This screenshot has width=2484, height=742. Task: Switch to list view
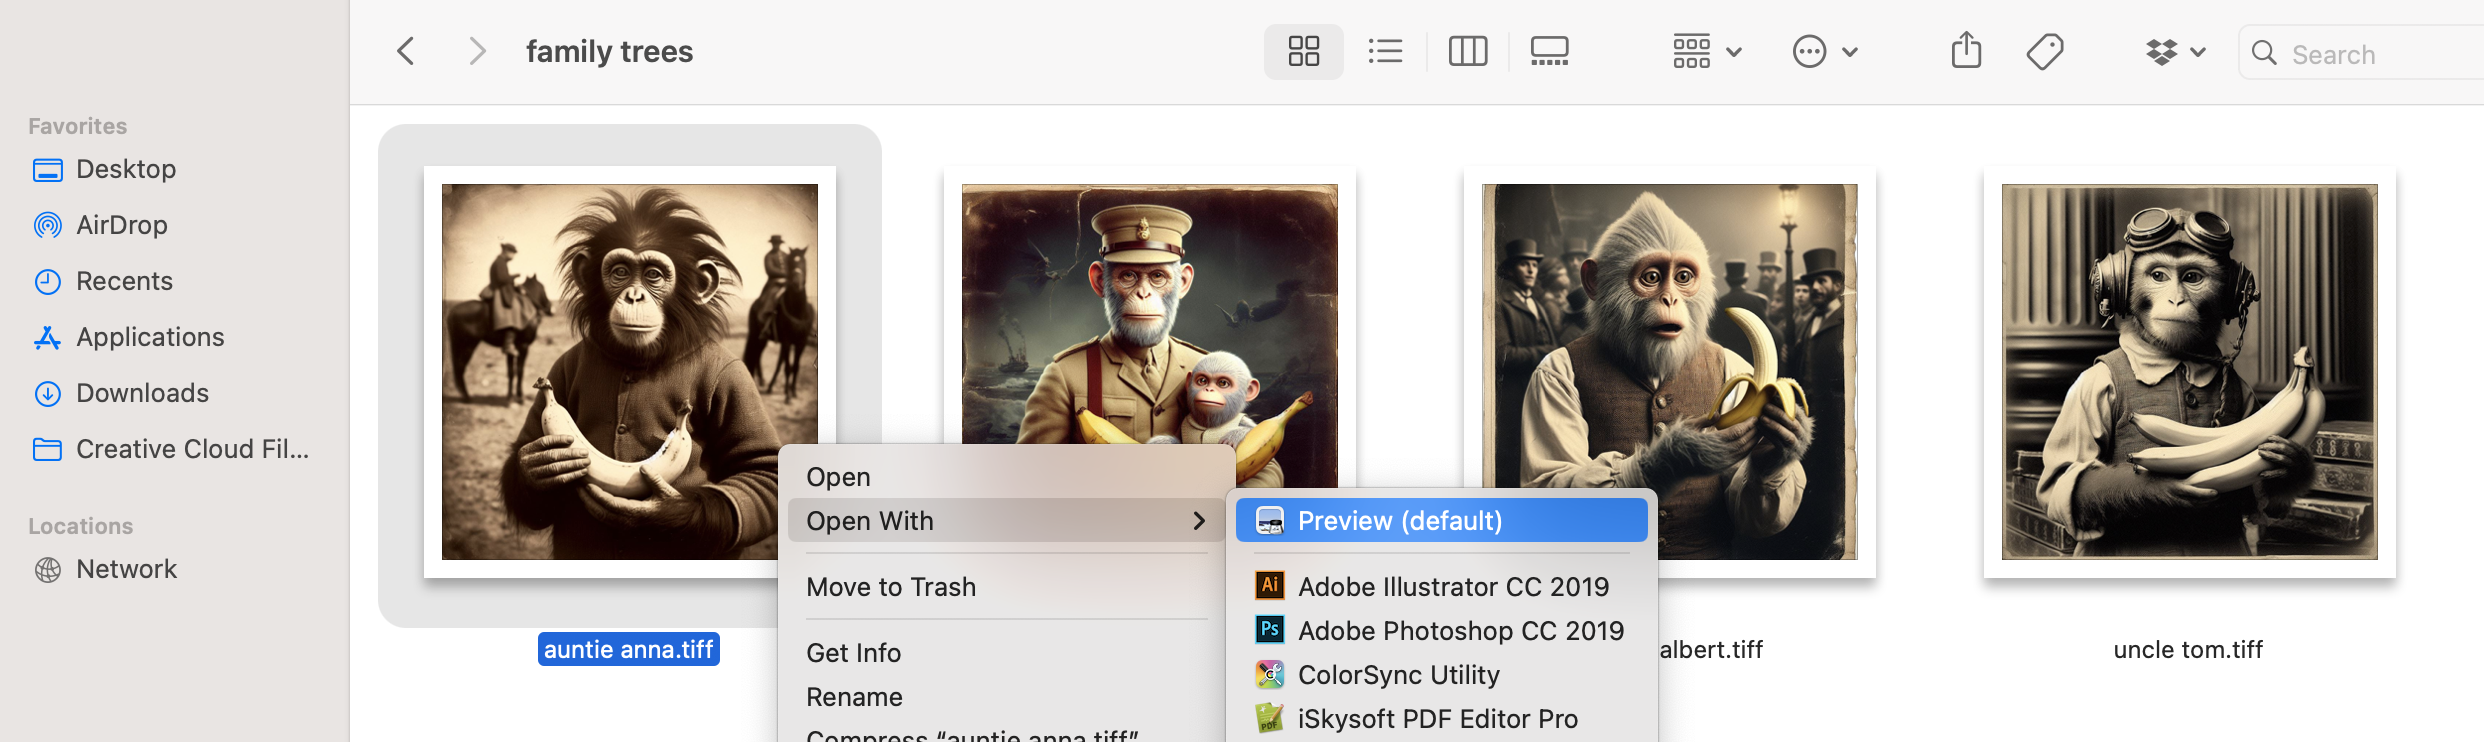[x=1385, y=51]
